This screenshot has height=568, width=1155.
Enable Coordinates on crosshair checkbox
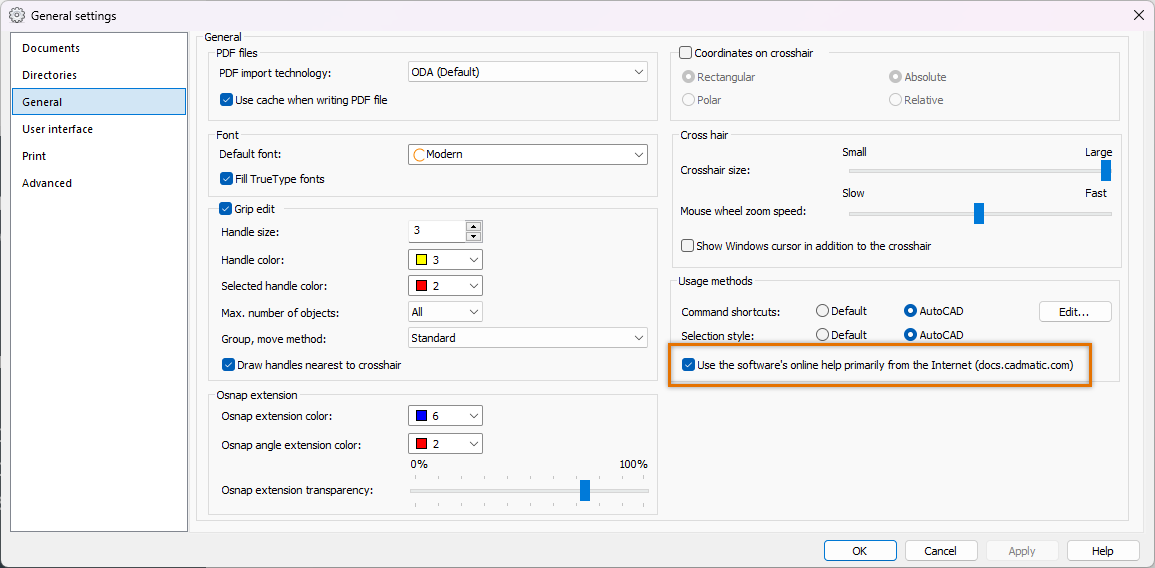click(x=686, y=53)
